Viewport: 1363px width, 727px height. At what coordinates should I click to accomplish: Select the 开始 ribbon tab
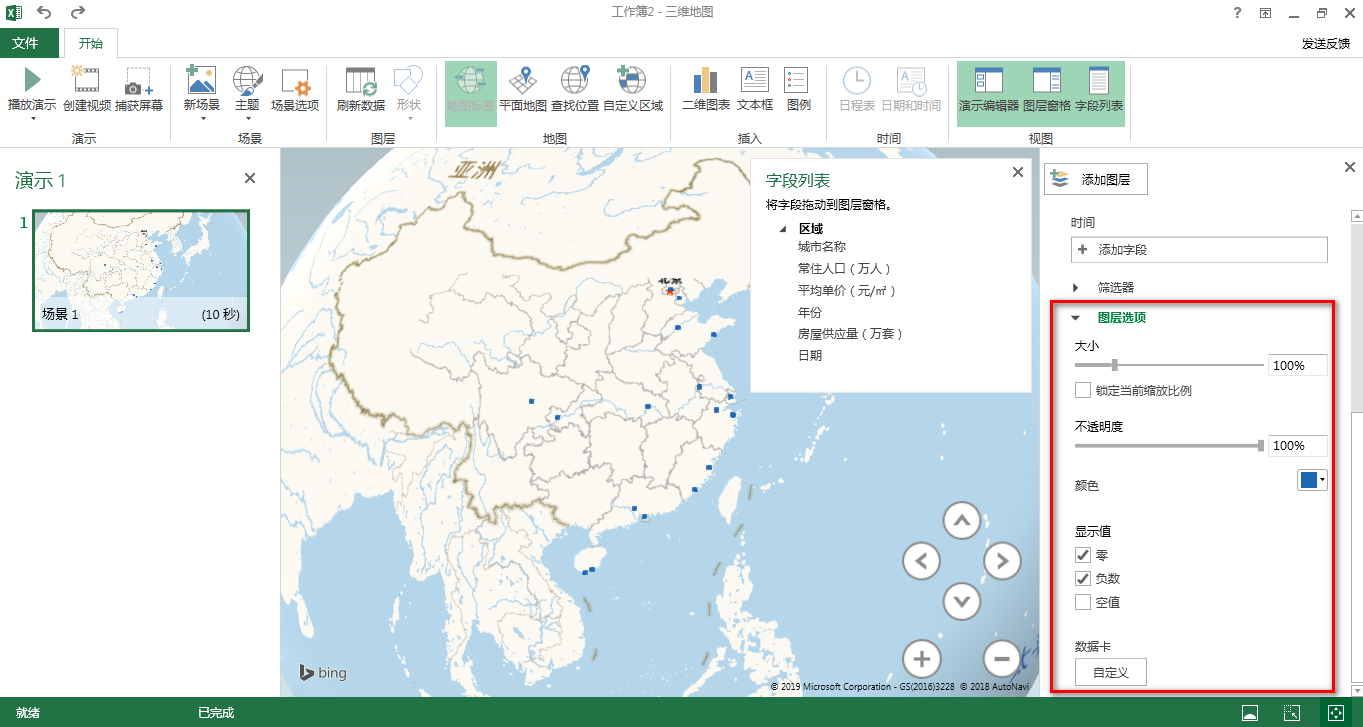(91, 43)
